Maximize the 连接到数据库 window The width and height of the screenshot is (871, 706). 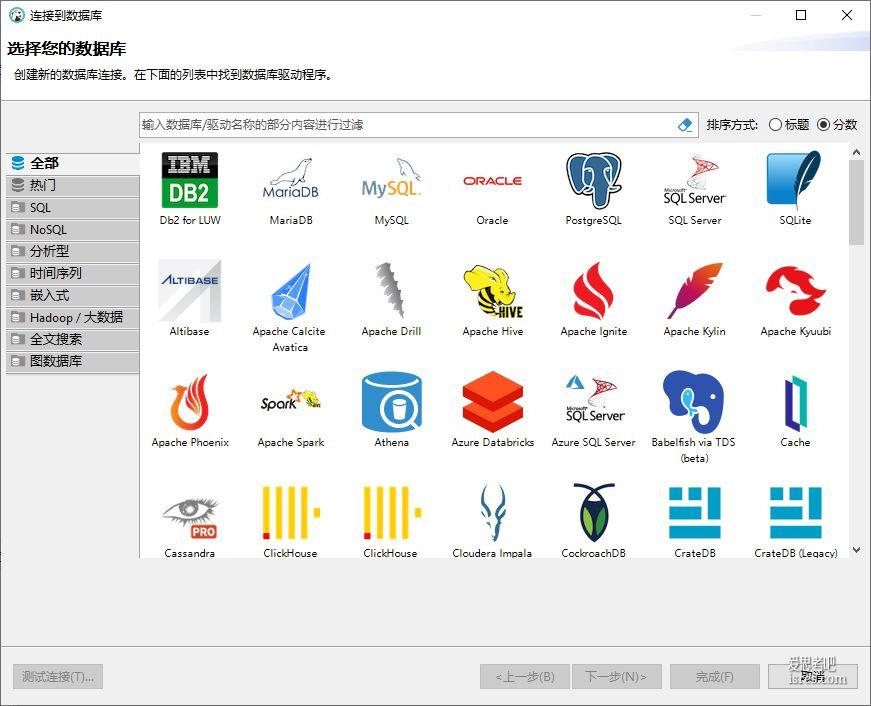[x=801, y=15]
